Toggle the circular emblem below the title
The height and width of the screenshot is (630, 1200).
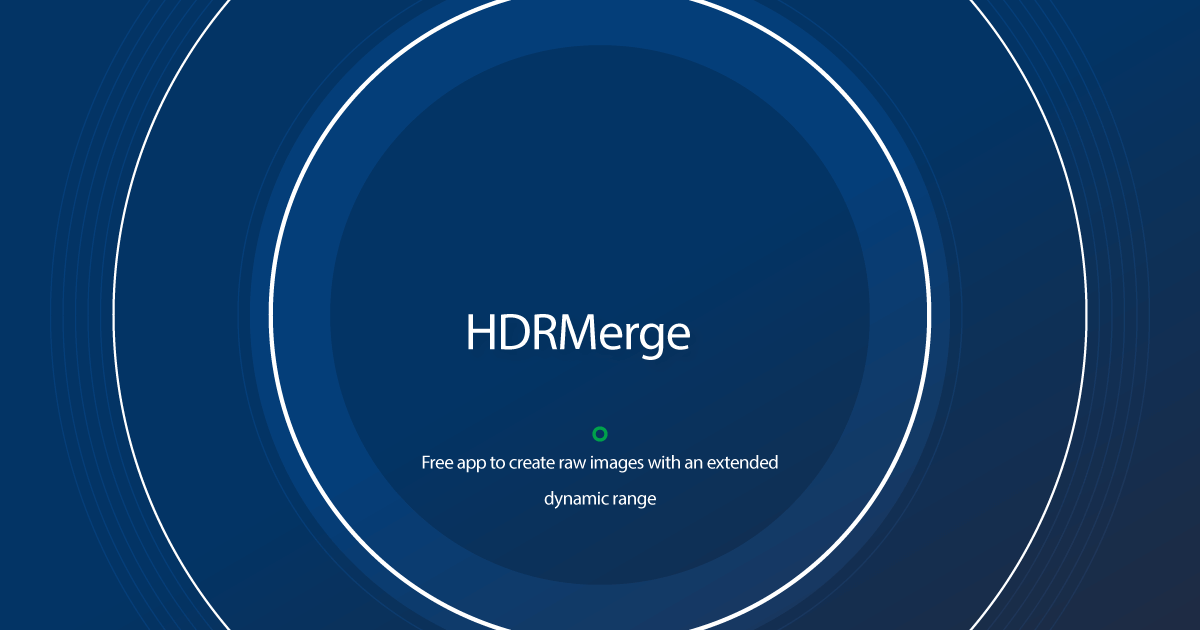600,433
